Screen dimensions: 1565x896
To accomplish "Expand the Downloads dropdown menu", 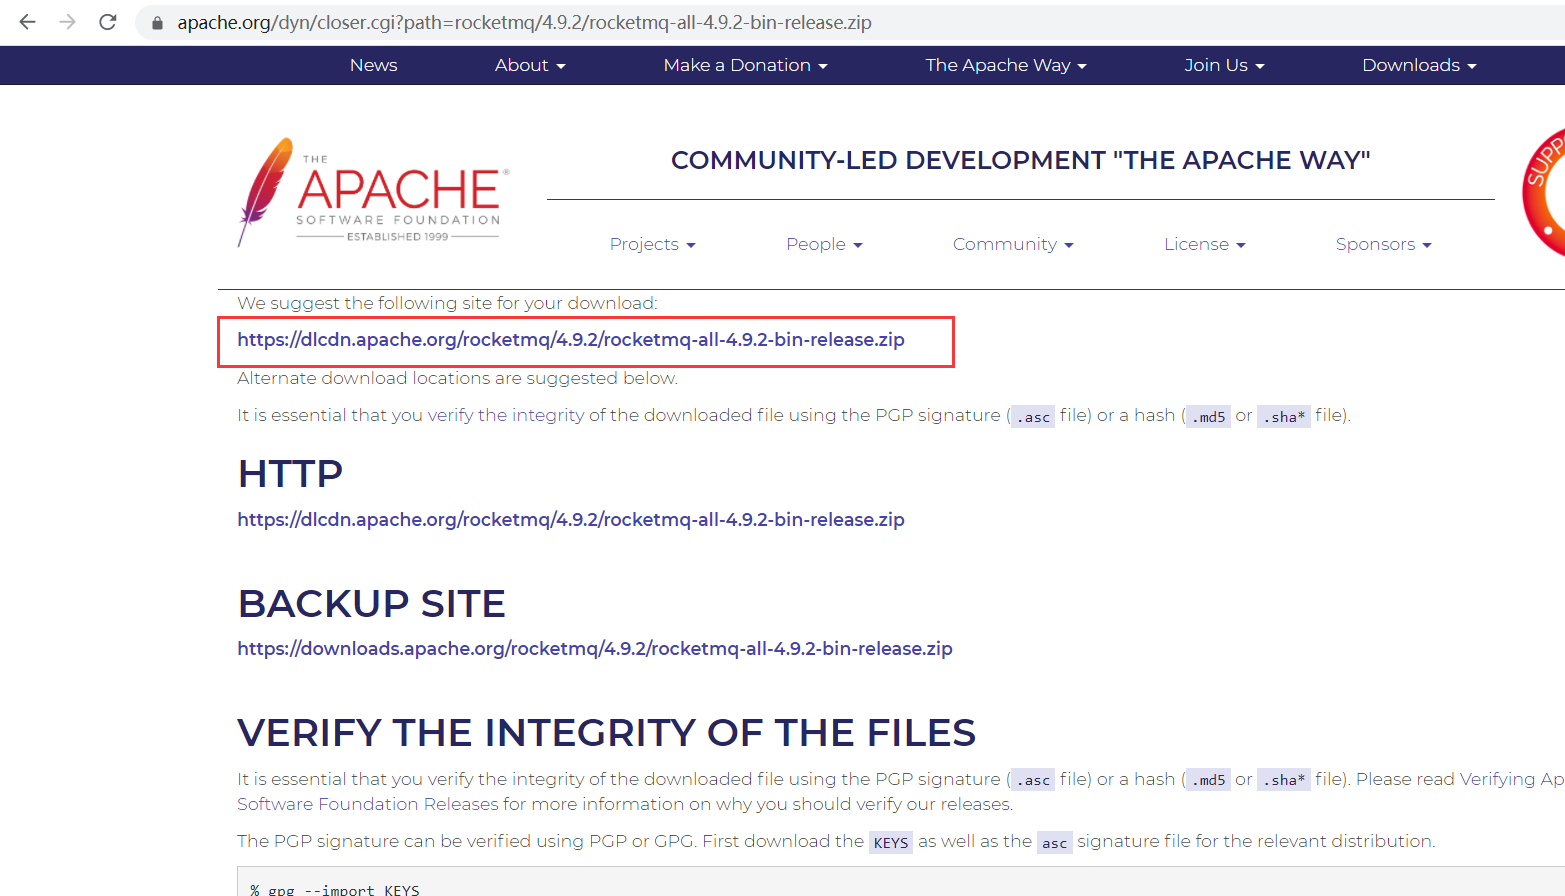I will (1419, 65).
